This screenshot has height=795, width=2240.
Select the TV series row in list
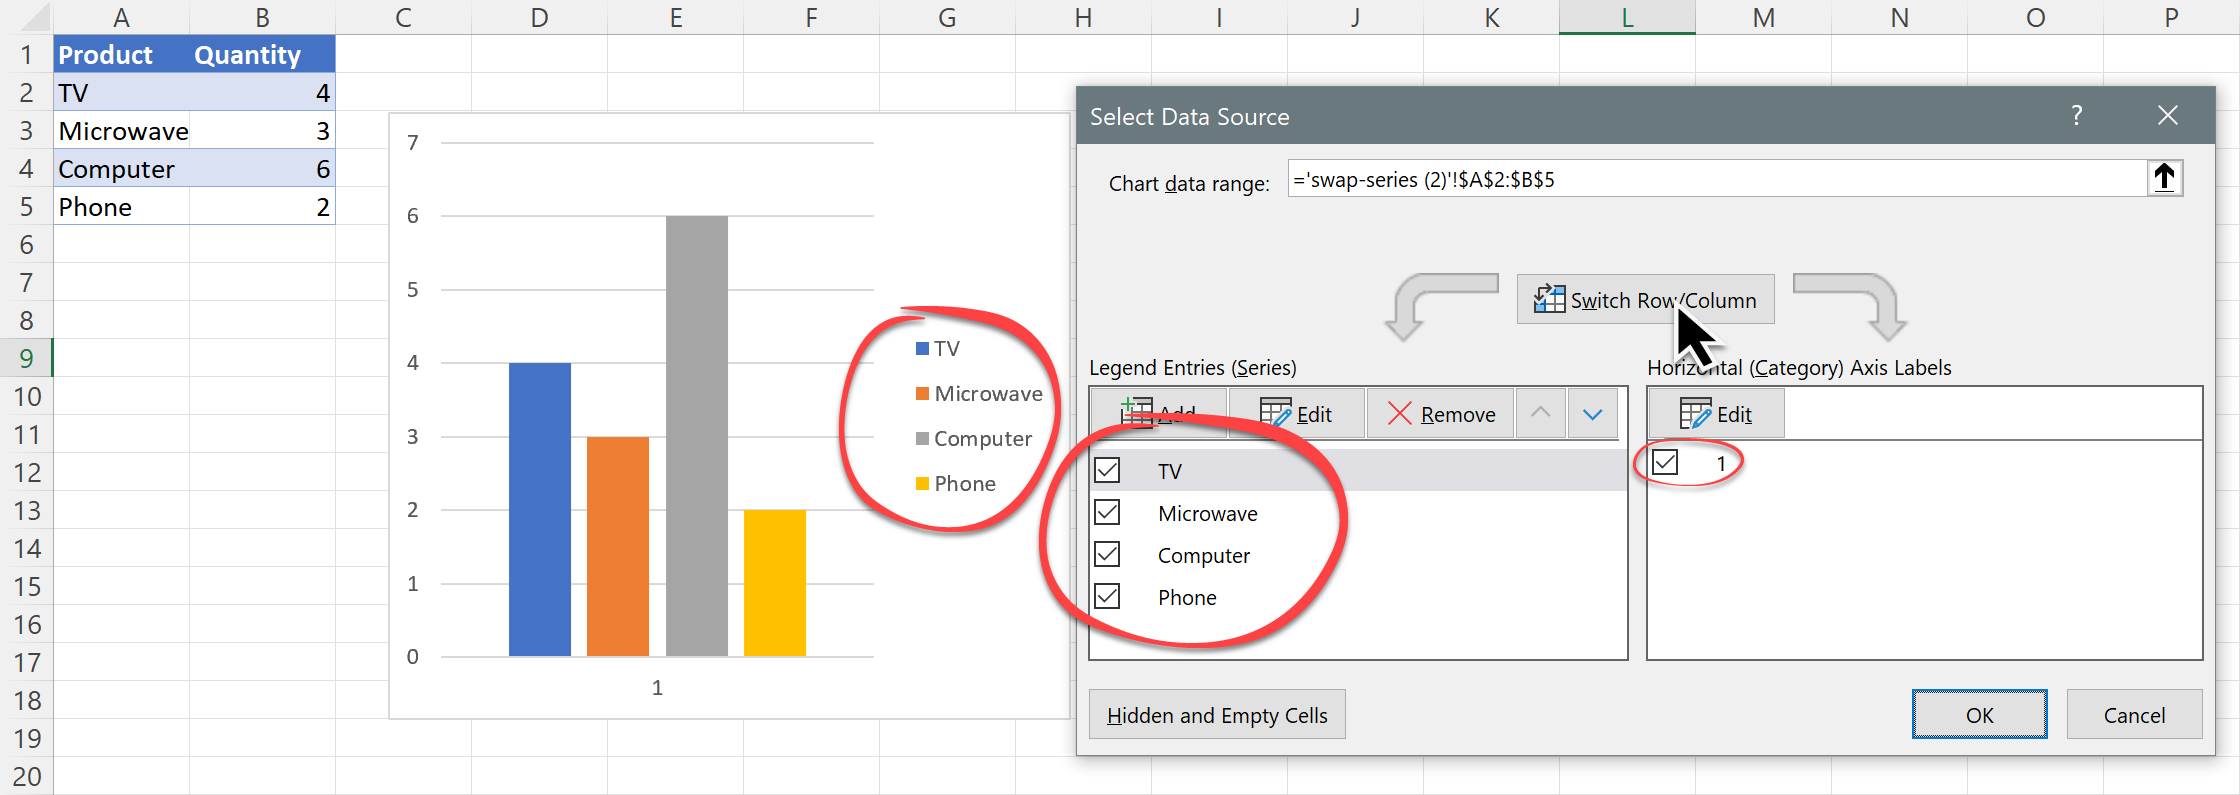click(1358, 470)
